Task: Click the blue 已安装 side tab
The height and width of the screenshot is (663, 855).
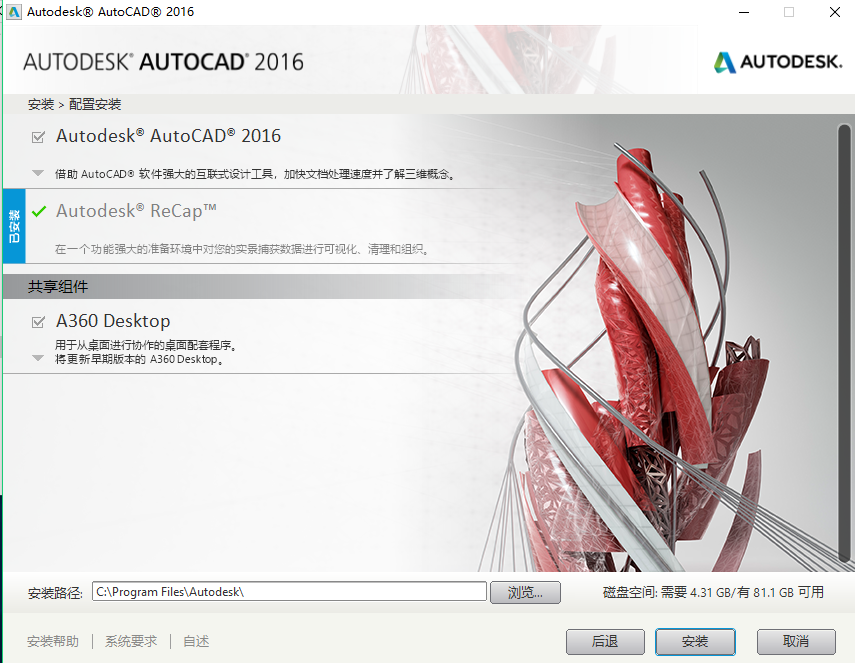Action: coord(14,226)
